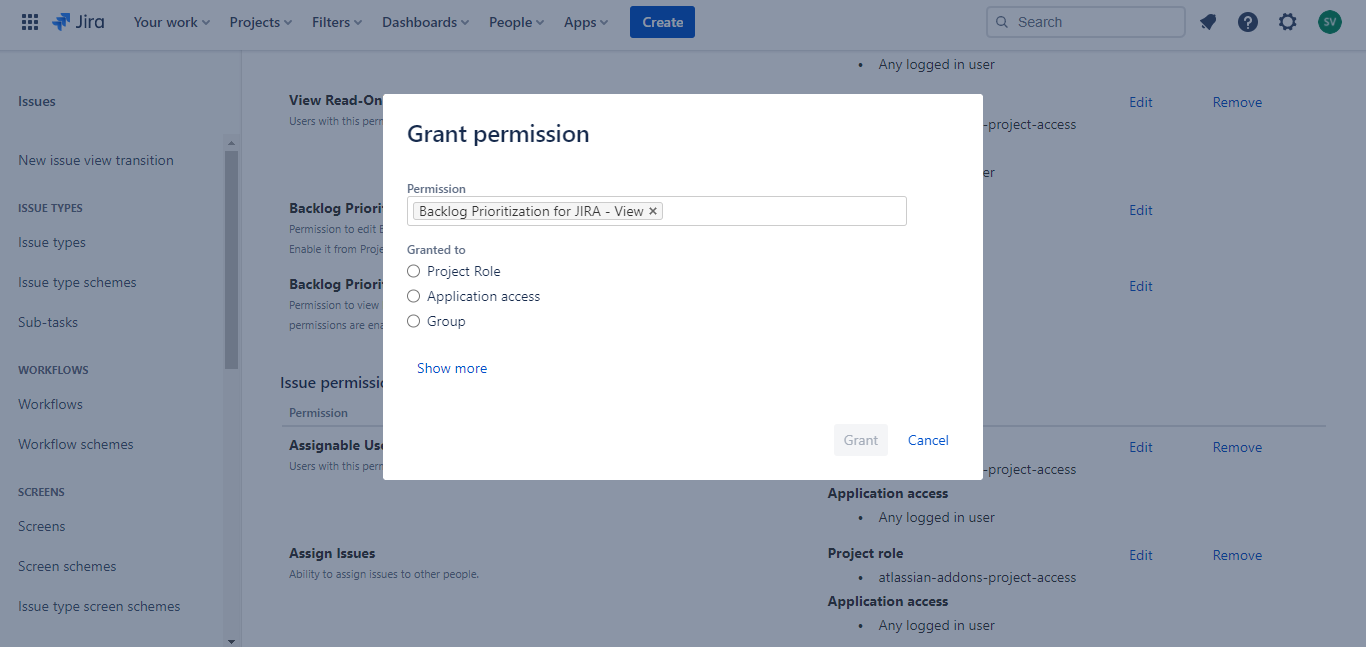Expand the Projects dropdown menu
The height and width of the screenshot is (647, 1366).
coord(260,22)
